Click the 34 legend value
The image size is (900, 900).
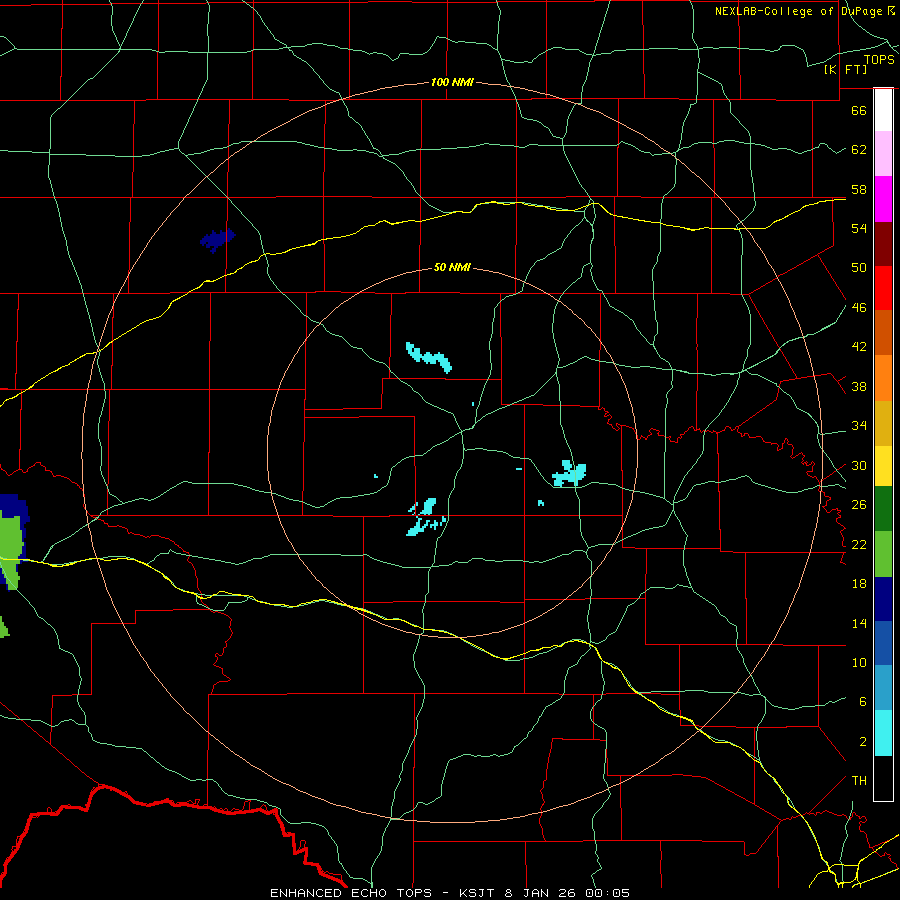859,426
